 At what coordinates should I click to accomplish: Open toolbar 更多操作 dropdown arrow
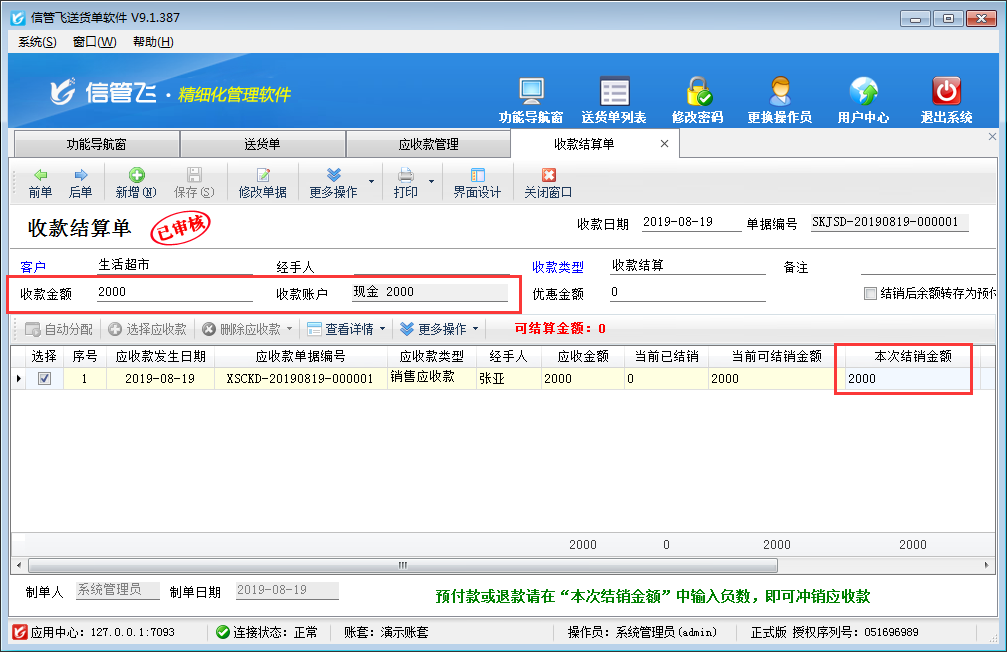[x=372, y=182]
